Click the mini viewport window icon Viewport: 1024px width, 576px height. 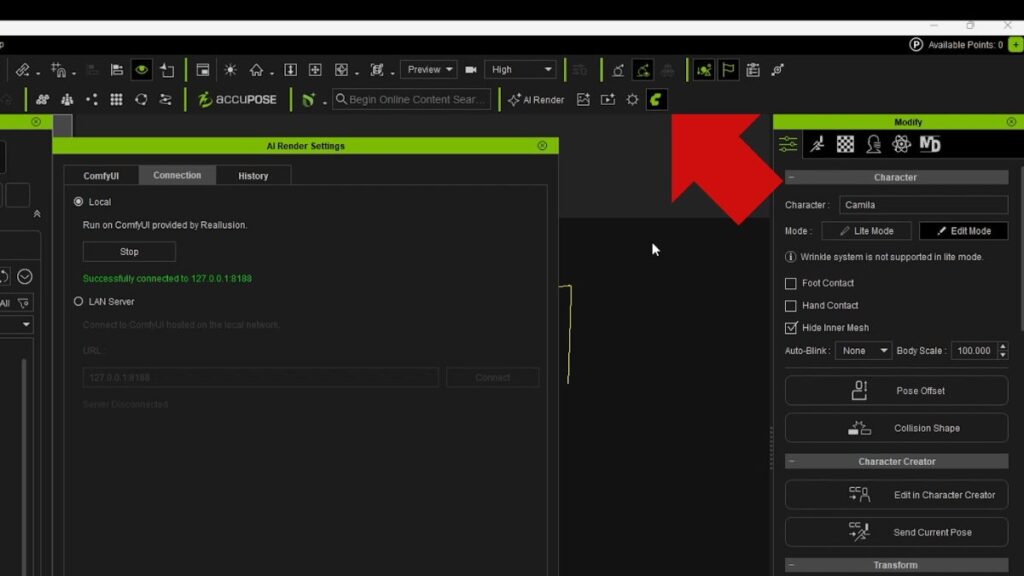point(203,70)
